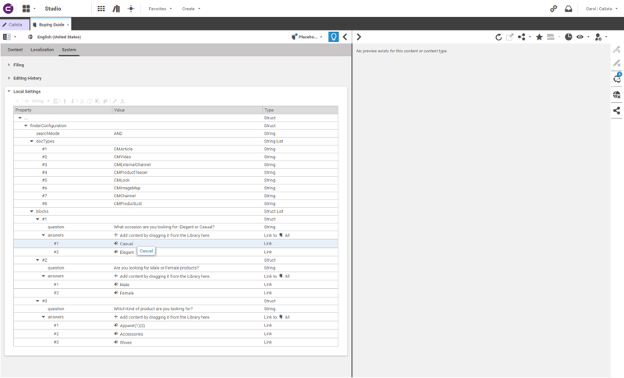Image resolution: width=624 pixels, height=378 pixels.
Task: Click the locale globe icon next to English
Action: [30, 37]
